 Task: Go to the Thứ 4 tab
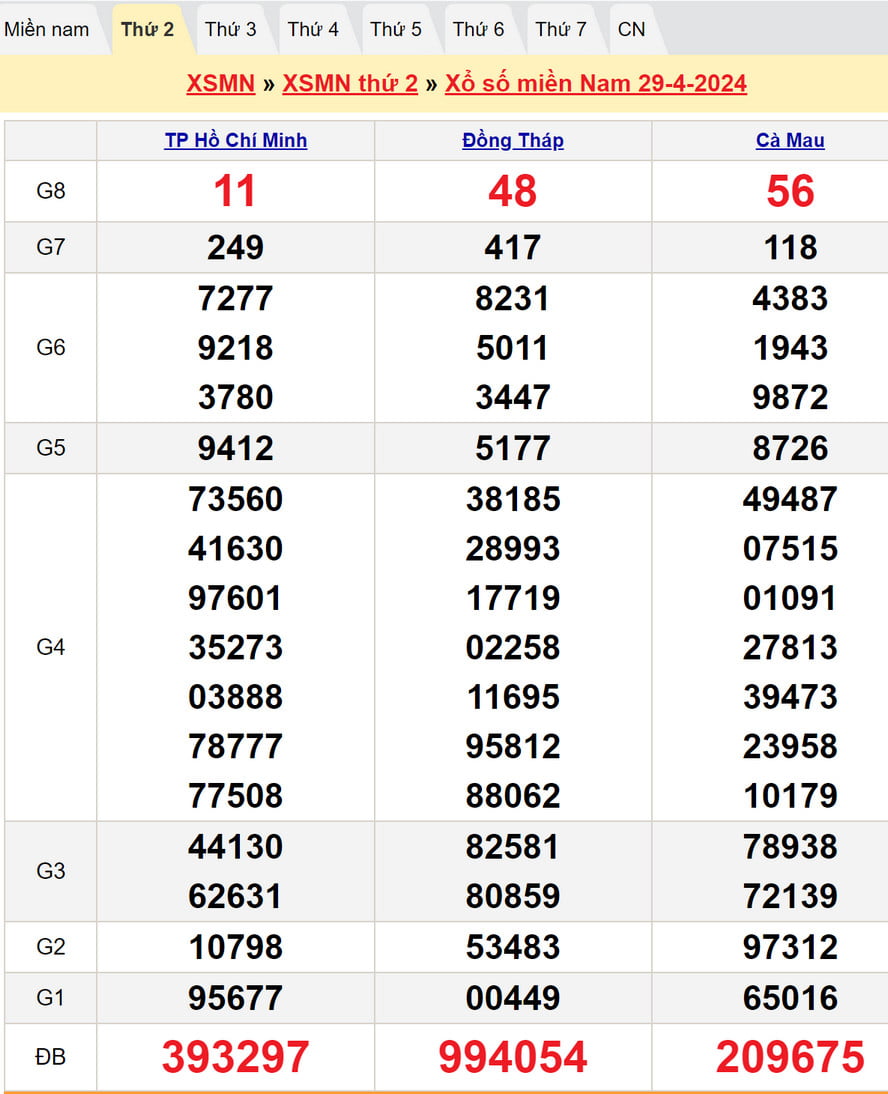click(313, 29)
